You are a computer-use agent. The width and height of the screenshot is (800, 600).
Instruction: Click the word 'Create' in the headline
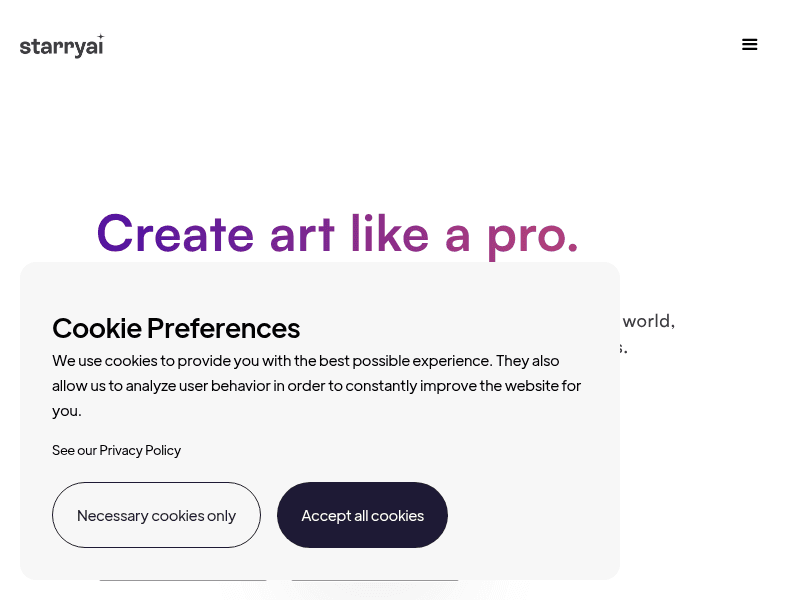(x=175, y=234)
